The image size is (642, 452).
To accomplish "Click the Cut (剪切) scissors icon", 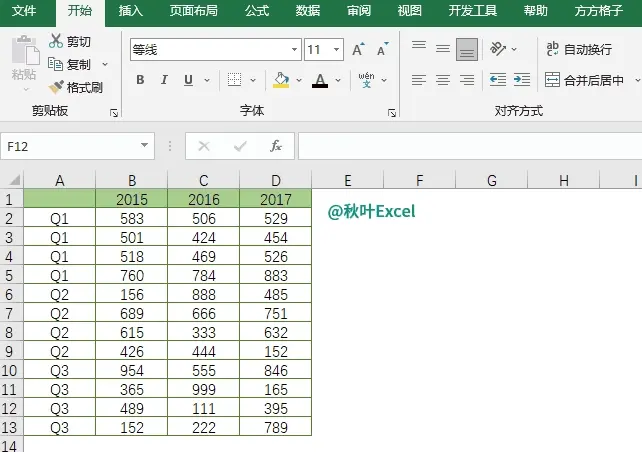I will (x=56, y=41).
